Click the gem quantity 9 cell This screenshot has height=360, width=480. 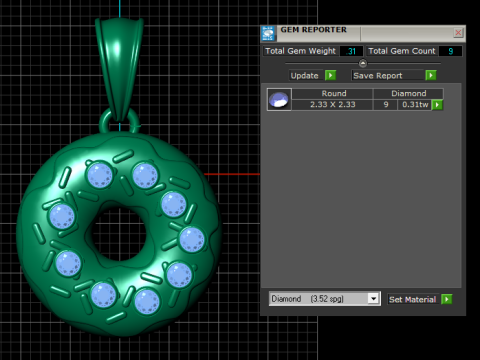[386, 105]
